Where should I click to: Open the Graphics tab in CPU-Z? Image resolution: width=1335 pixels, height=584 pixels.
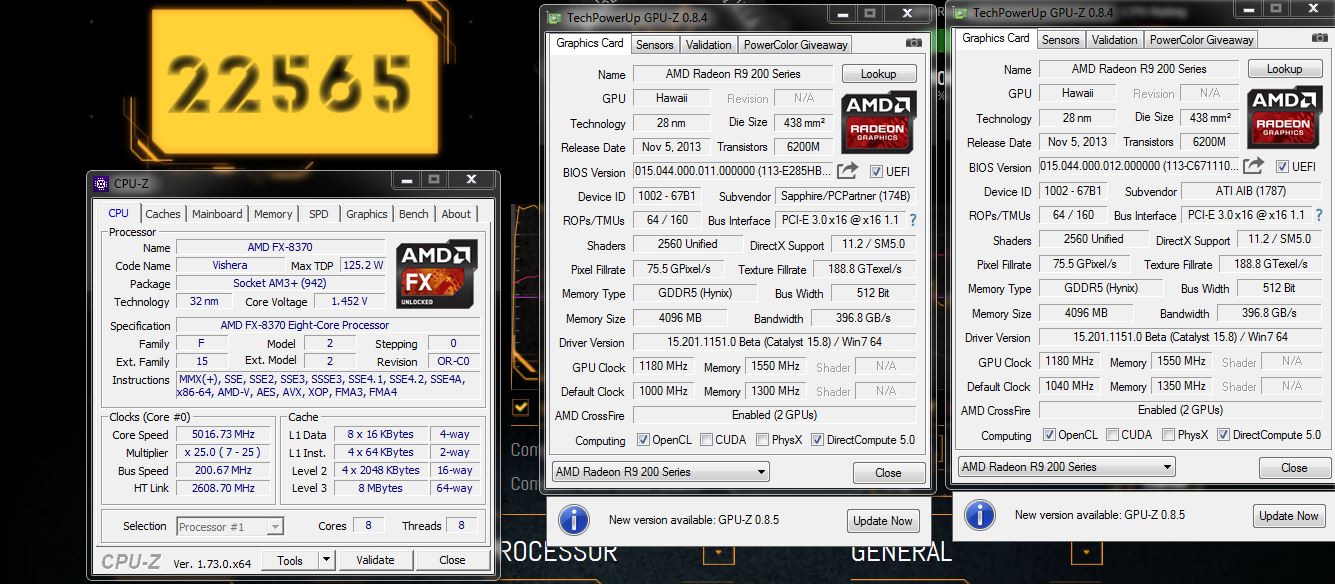(367, 214)
